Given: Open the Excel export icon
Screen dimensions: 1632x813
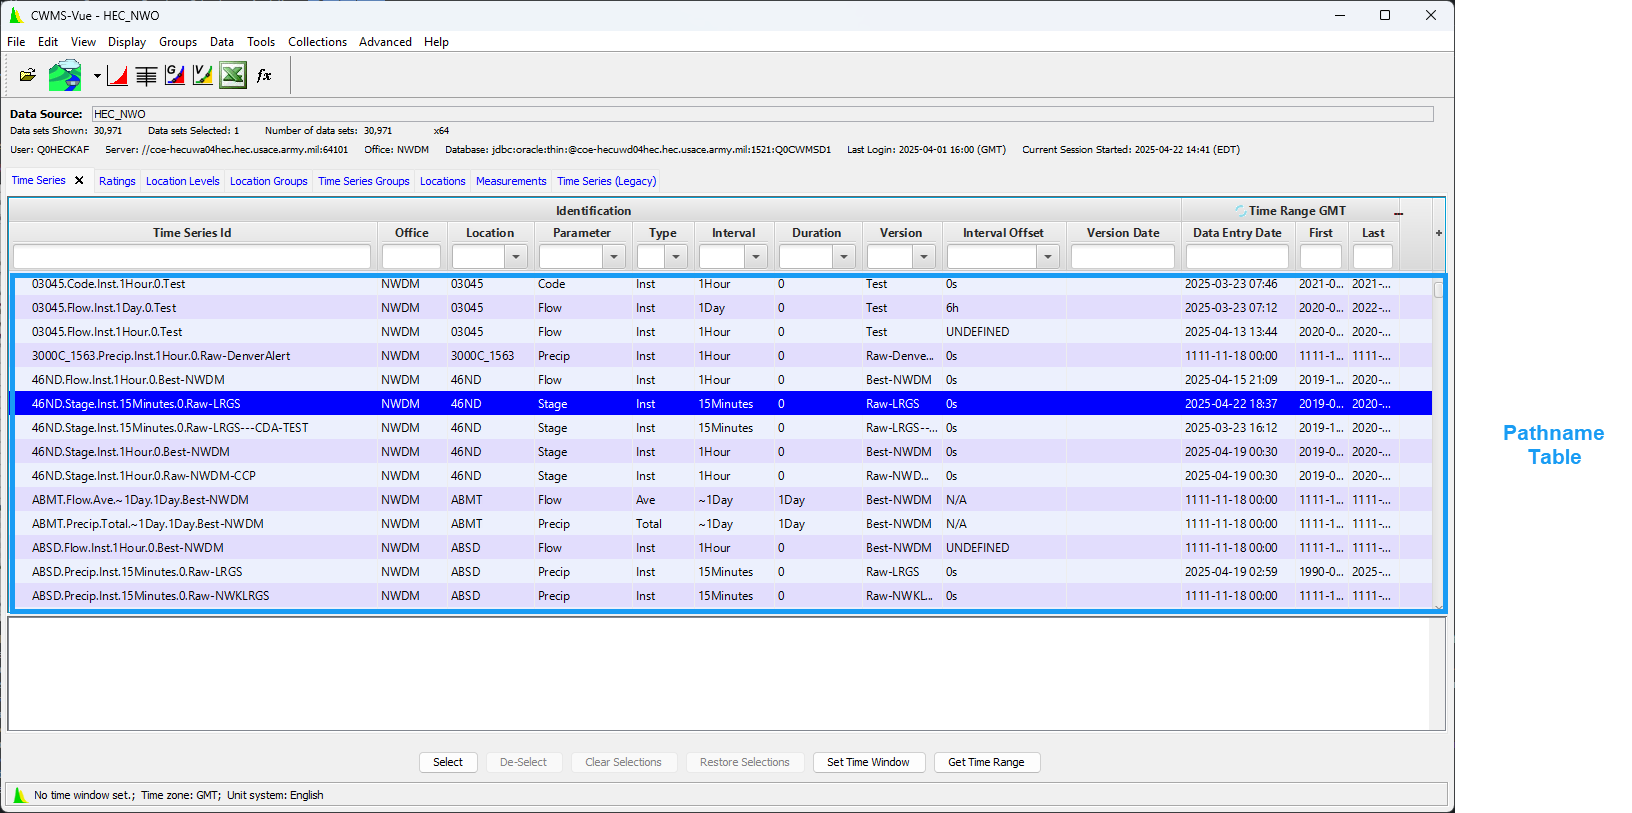Looking at the screenshot, I should click(233, 75).
